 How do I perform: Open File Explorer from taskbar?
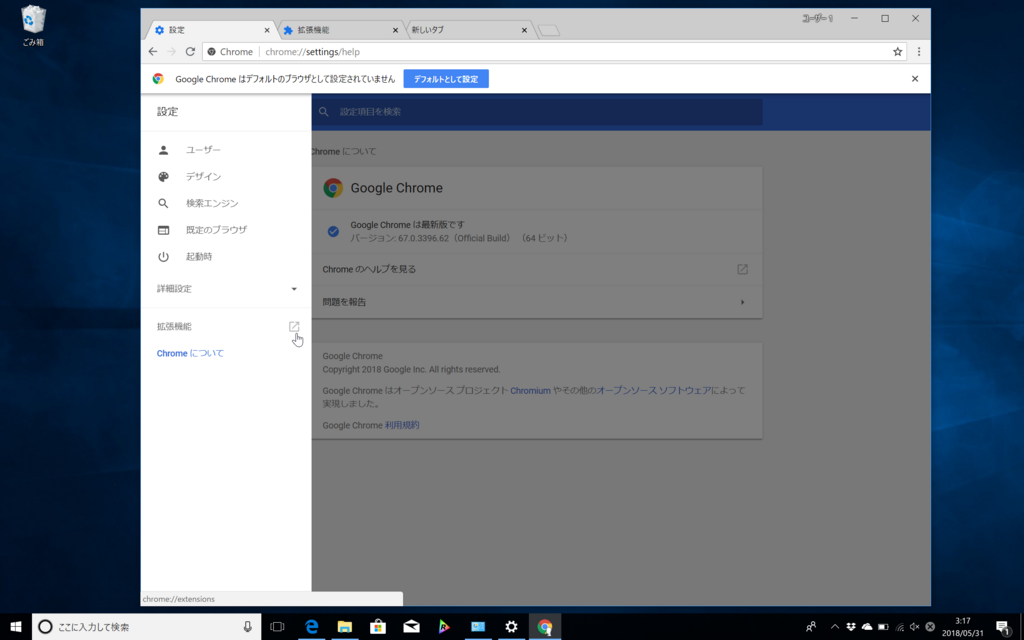pos(345,627)
